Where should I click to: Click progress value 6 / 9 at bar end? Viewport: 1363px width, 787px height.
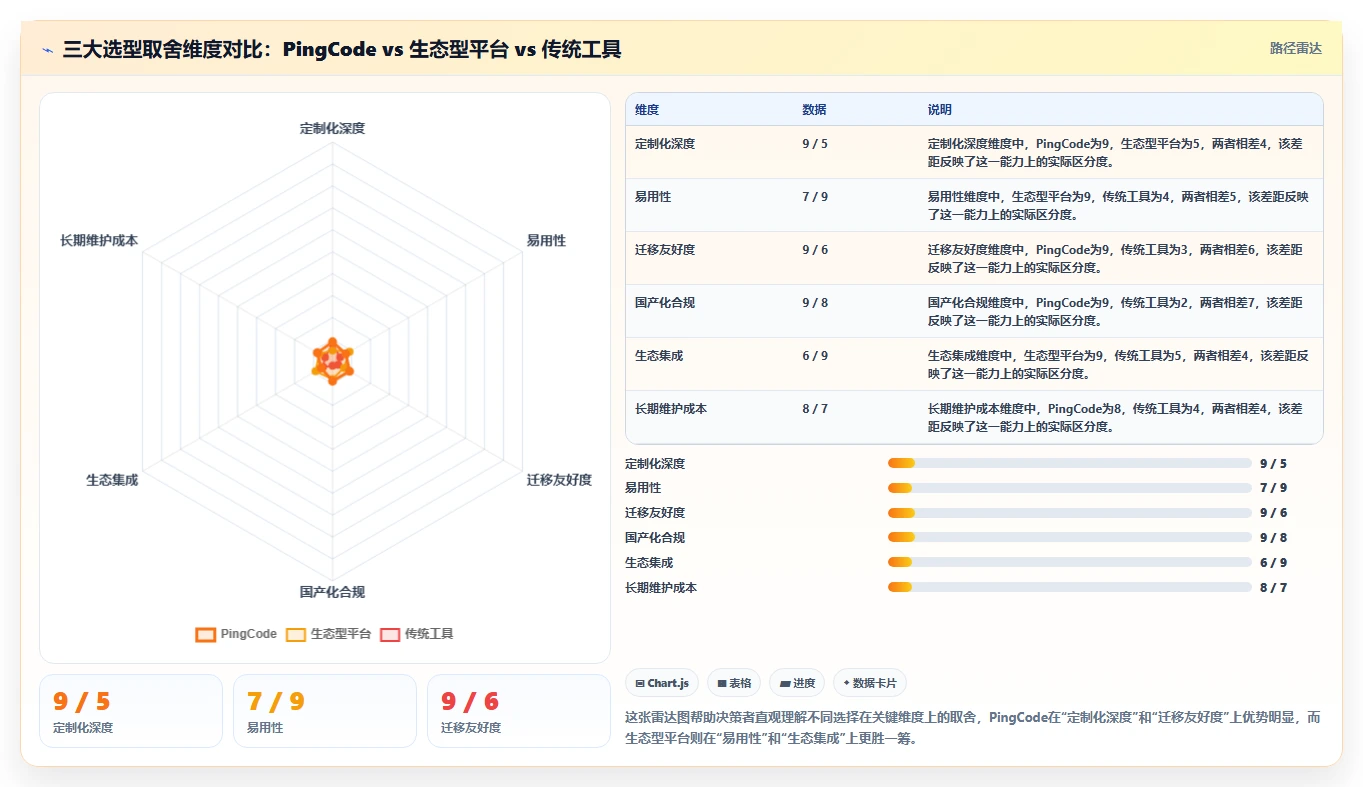pyautogui.click(x=1273, y=563)
